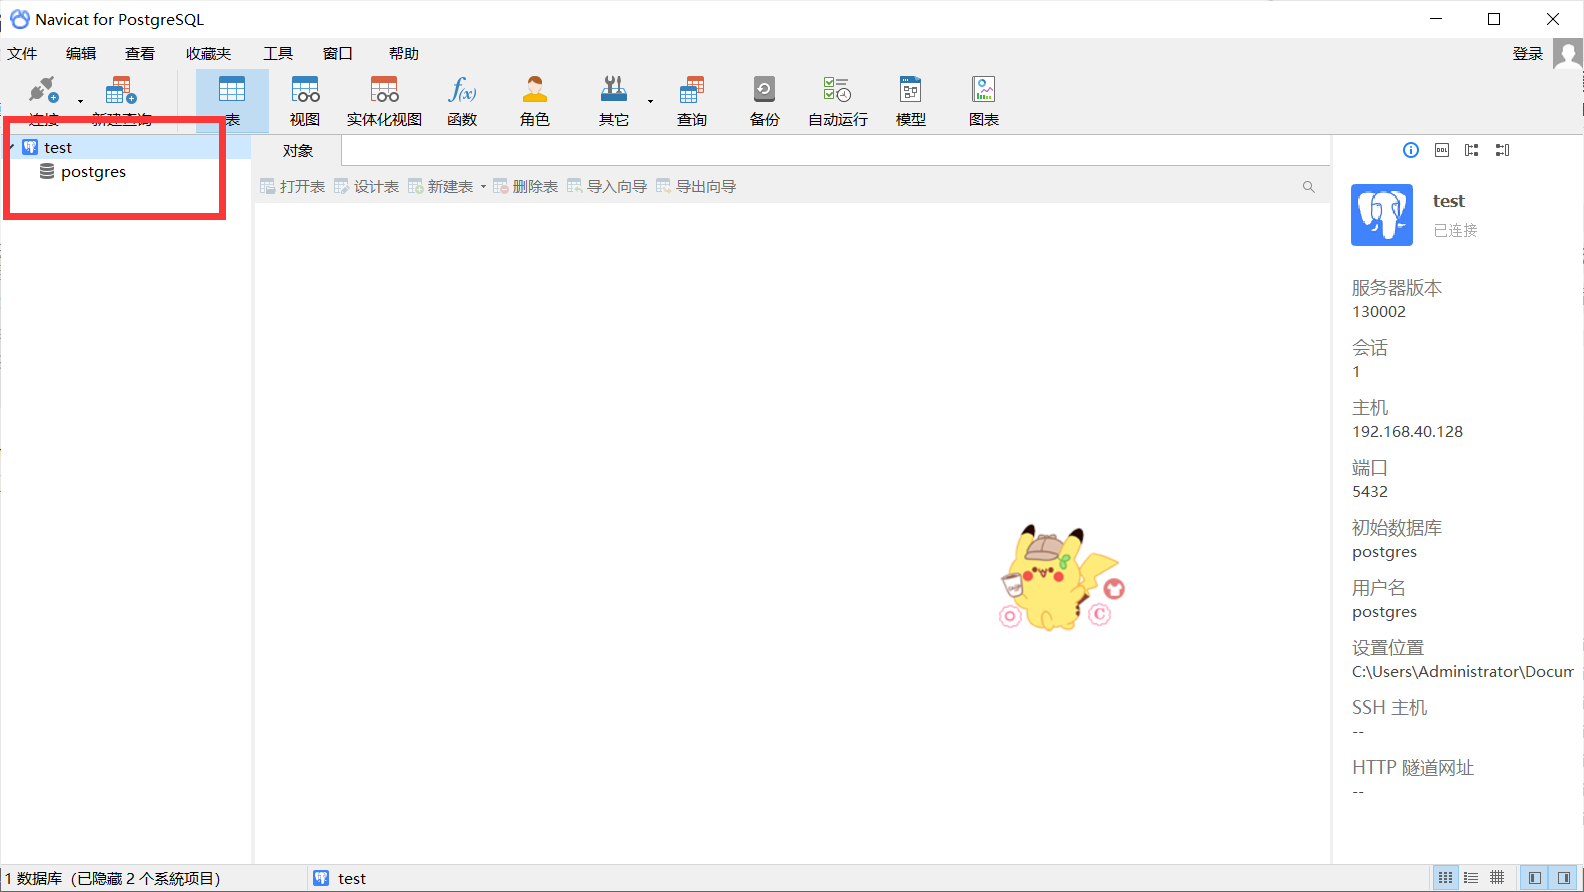Select the test connection in tree
The width and height of the screenshot is (1584, 892).
[x=58, y=148]
